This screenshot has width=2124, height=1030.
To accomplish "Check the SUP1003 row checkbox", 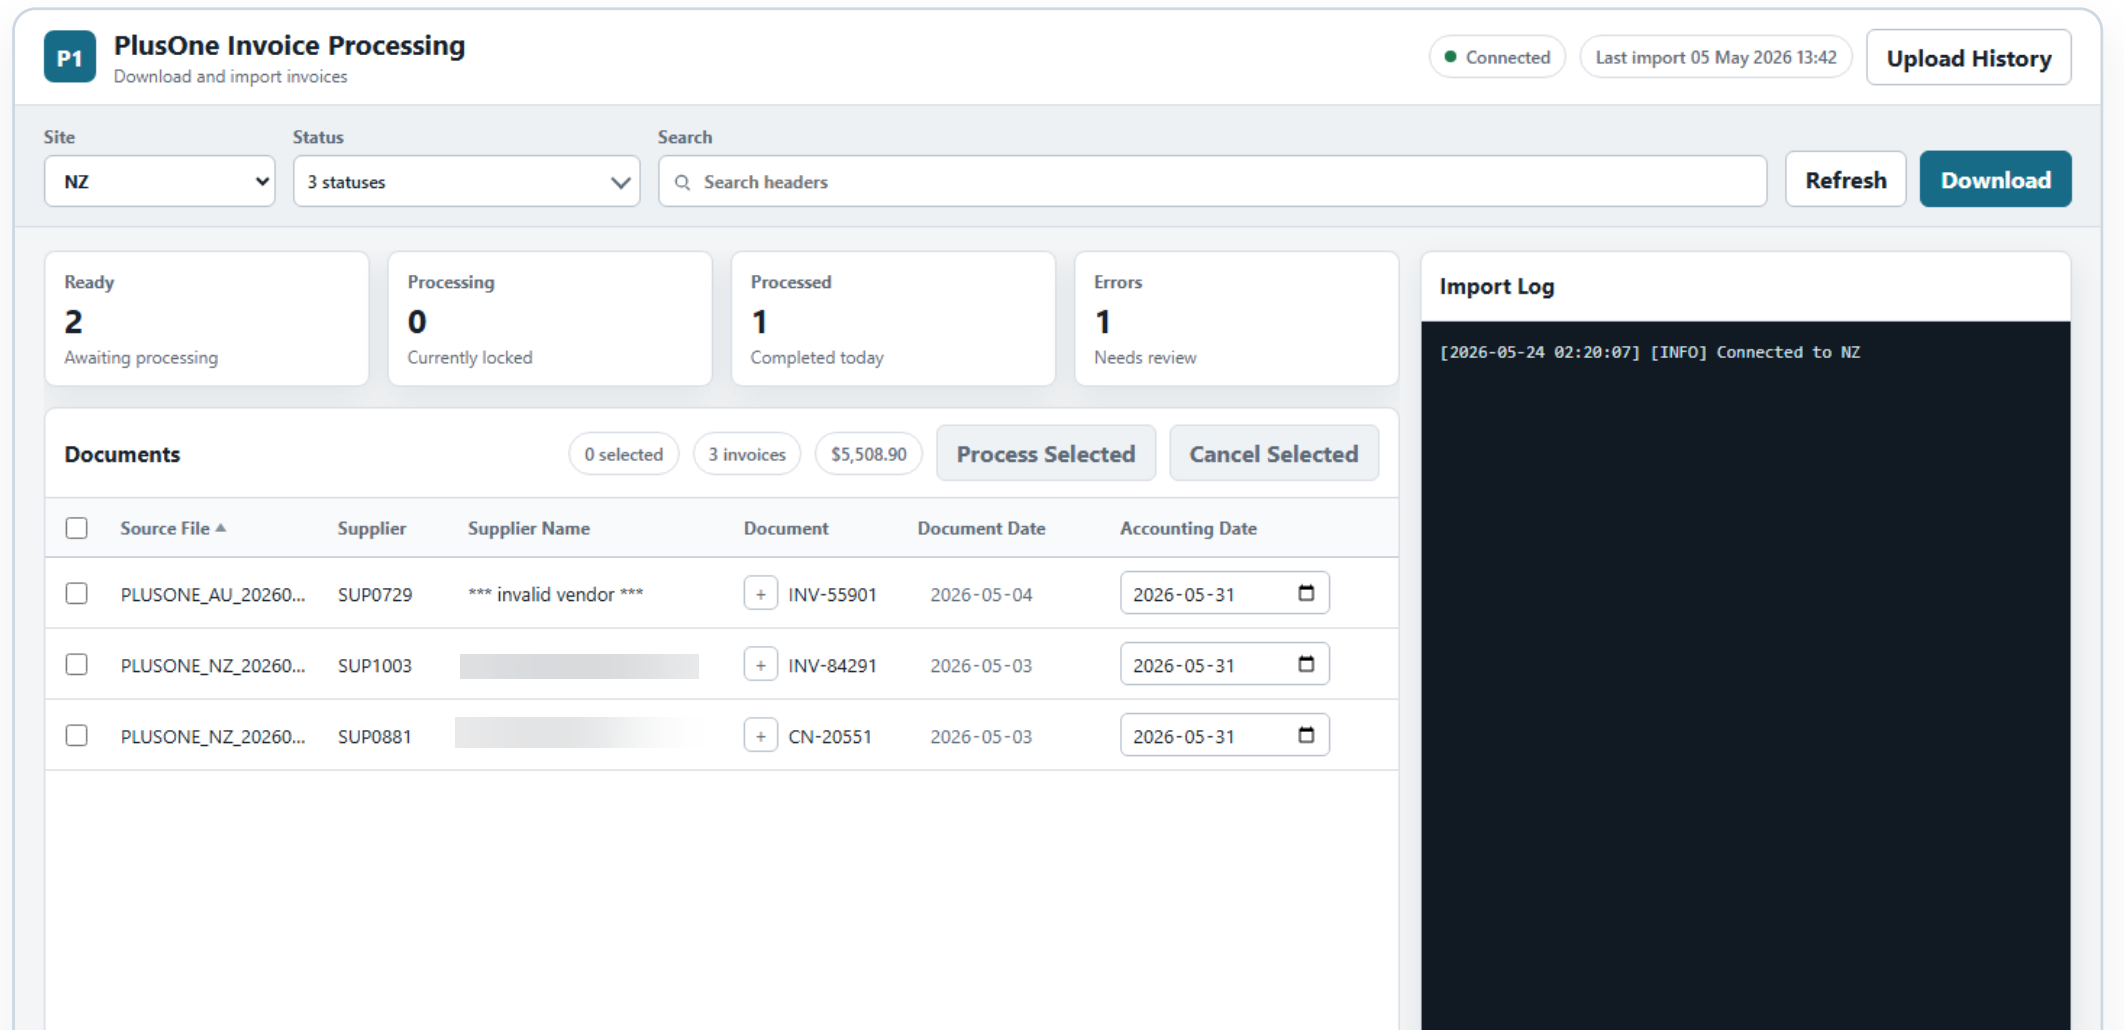I will [77, 665].
